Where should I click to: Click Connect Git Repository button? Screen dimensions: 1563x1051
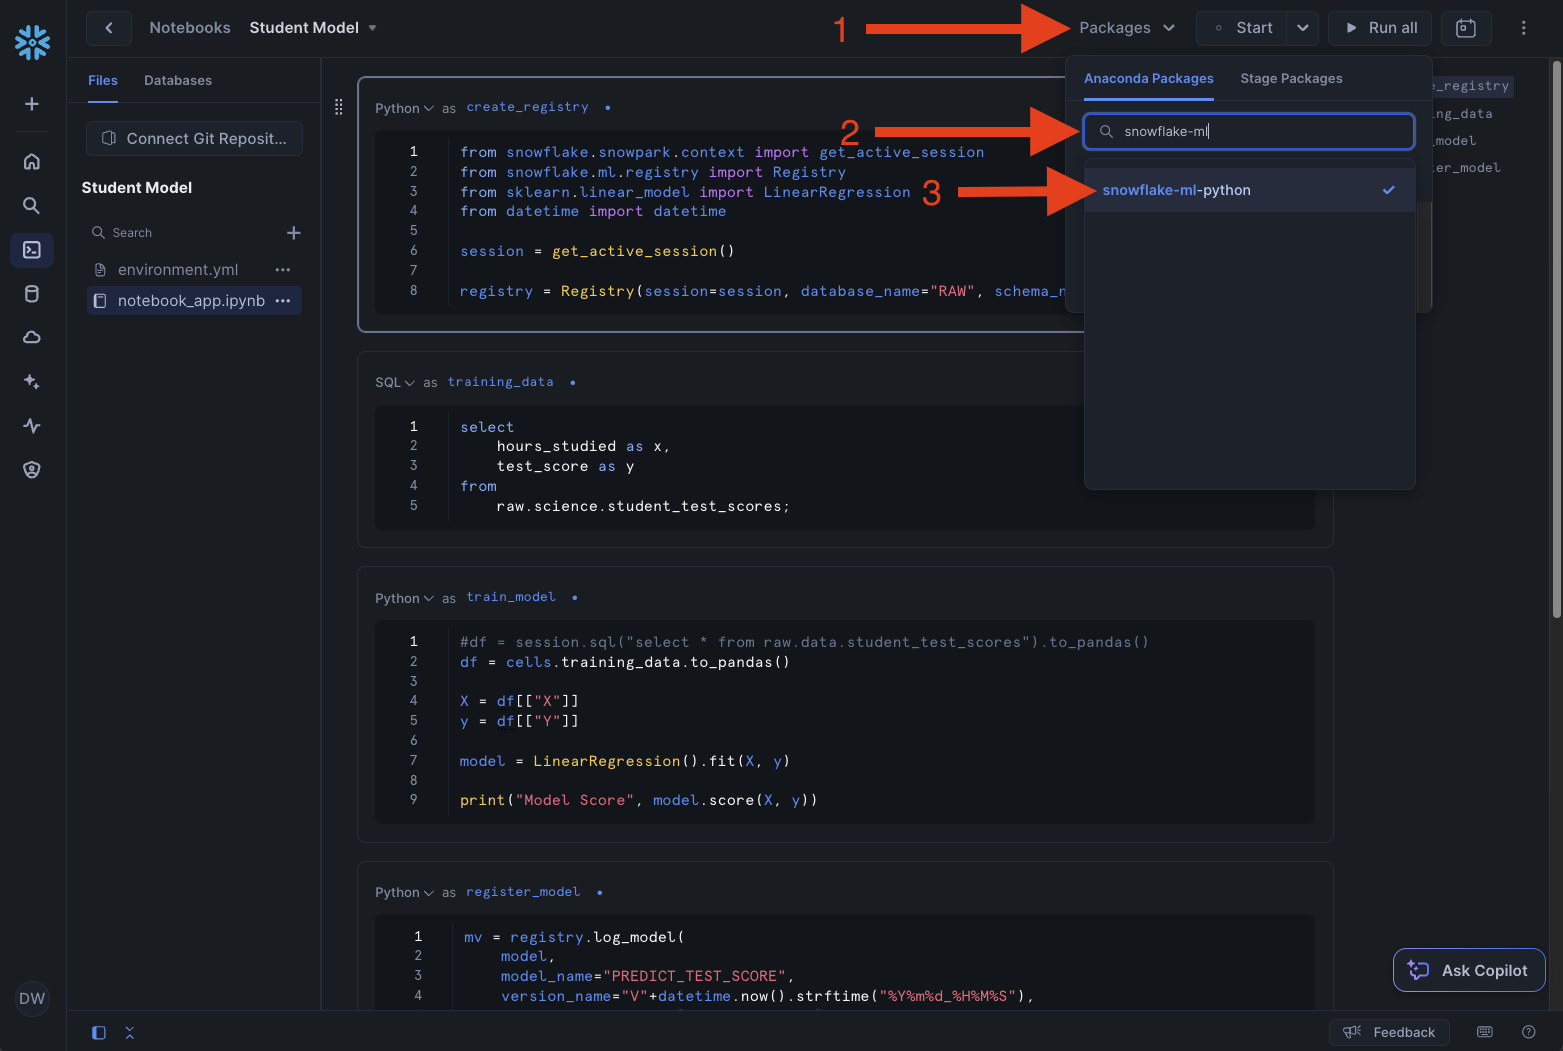(194, 138)
